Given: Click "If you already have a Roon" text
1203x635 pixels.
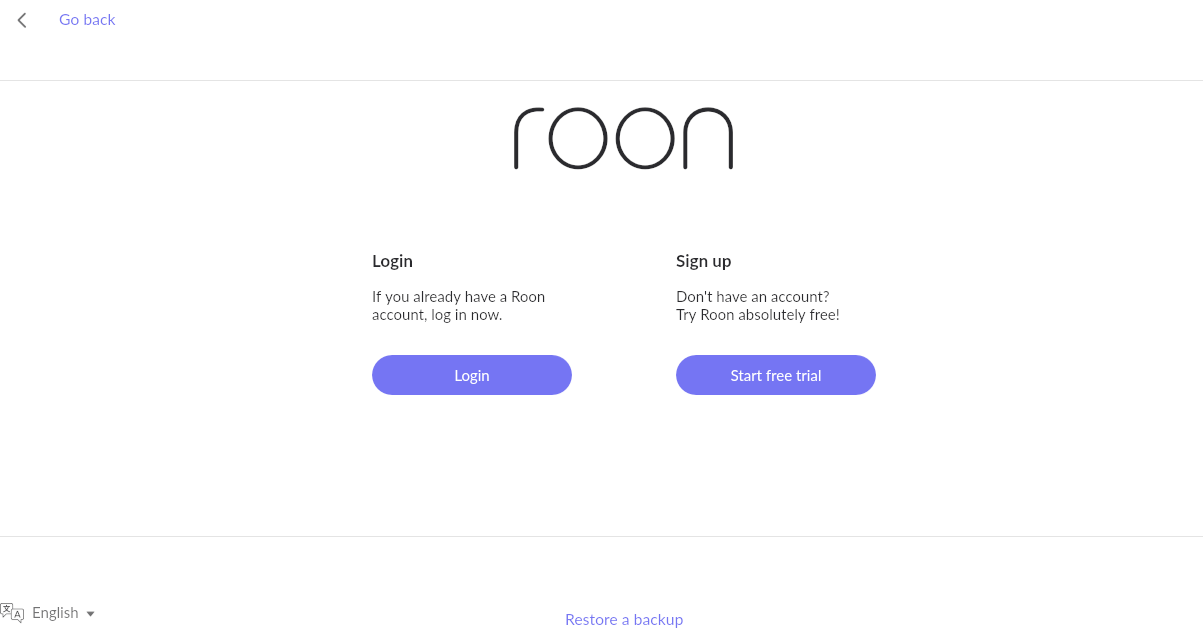Looking at the screenshot, I should (458, 297).
